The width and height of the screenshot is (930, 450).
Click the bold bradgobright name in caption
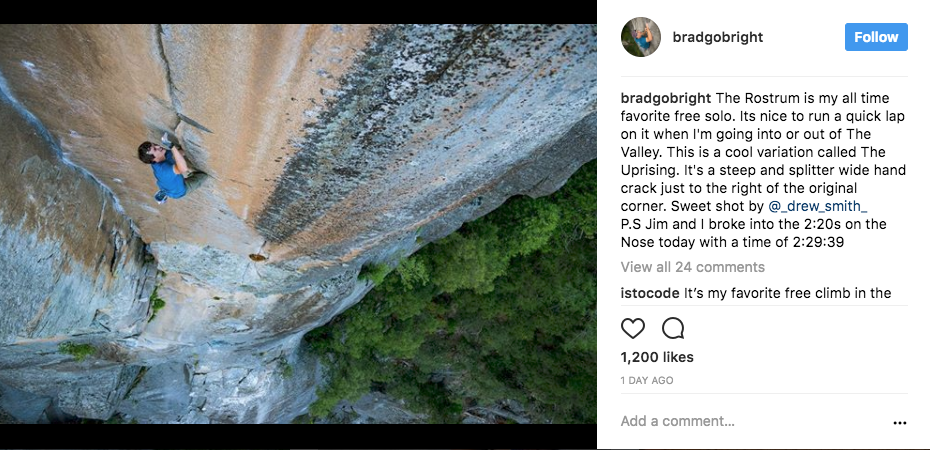pos(666,98)
